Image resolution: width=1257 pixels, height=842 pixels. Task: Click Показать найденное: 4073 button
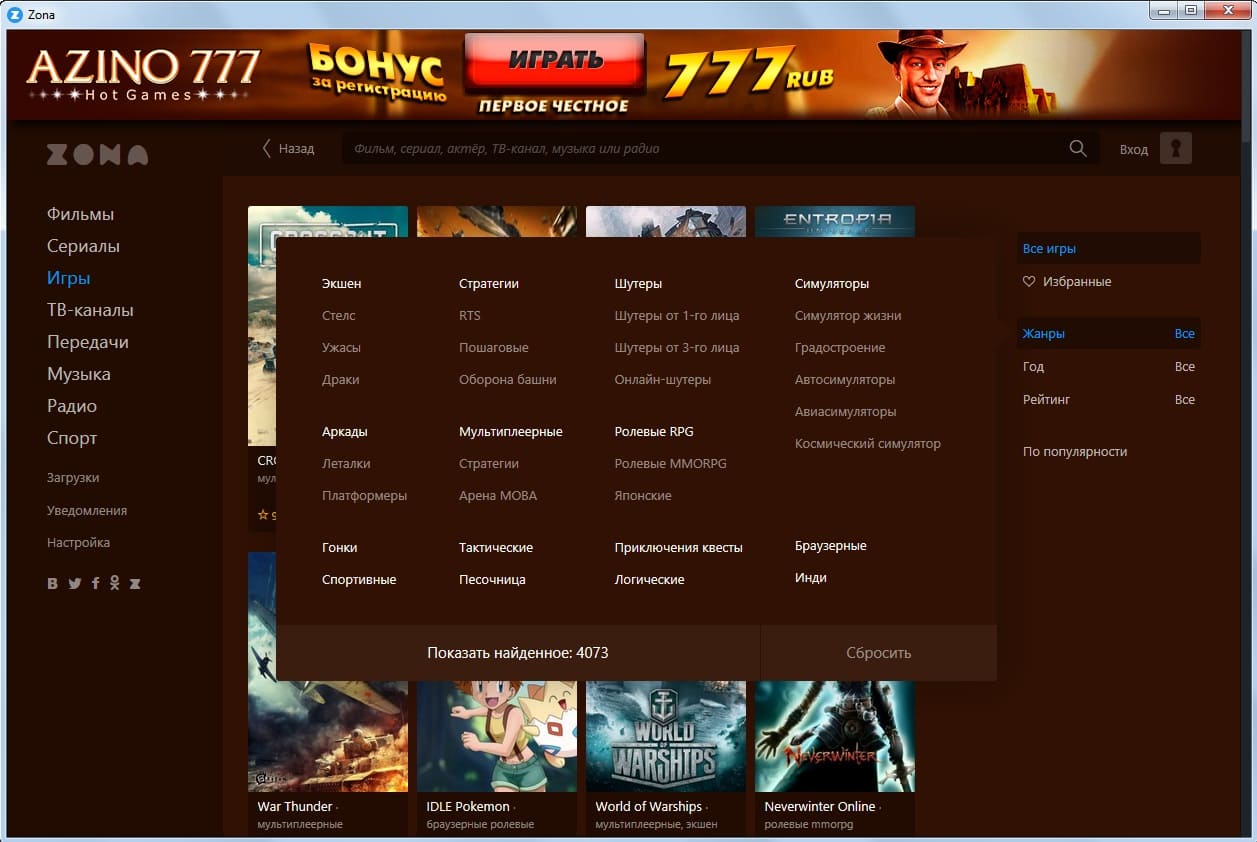pos(518,653)
